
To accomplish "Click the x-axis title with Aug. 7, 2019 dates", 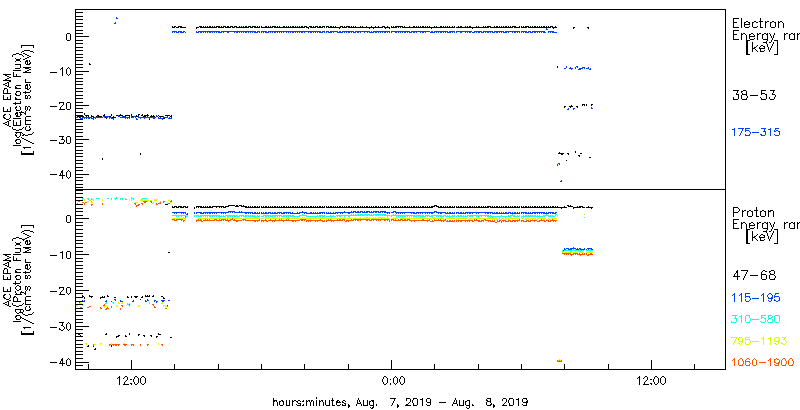I will 400,402.
